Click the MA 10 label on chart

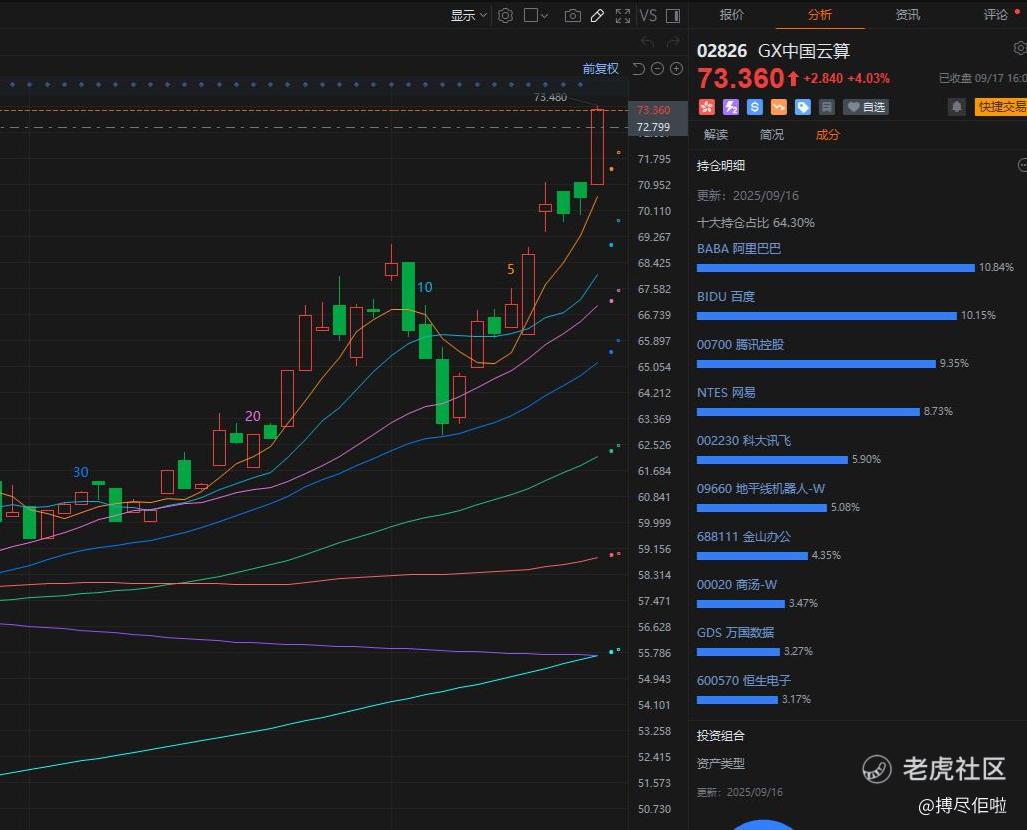(424, 287)
